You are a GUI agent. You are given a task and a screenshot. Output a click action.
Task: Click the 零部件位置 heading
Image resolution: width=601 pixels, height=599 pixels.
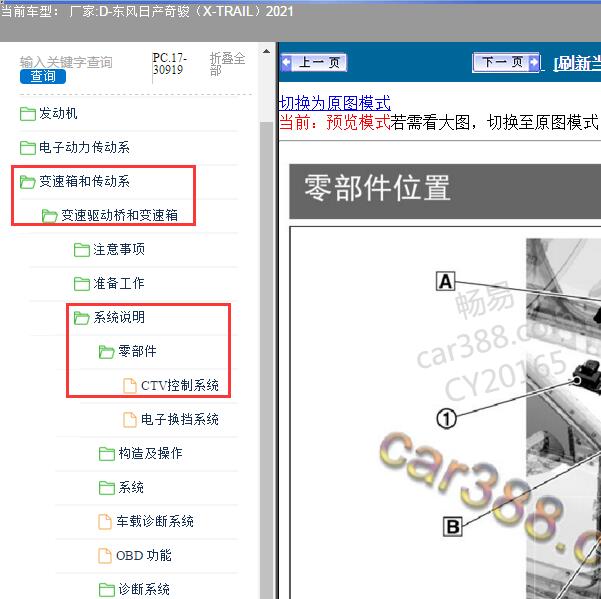(377, 188)
